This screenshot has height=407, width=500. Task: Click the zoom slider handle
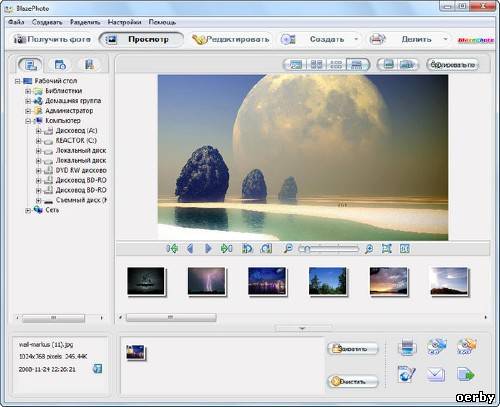tap(307, 249)
